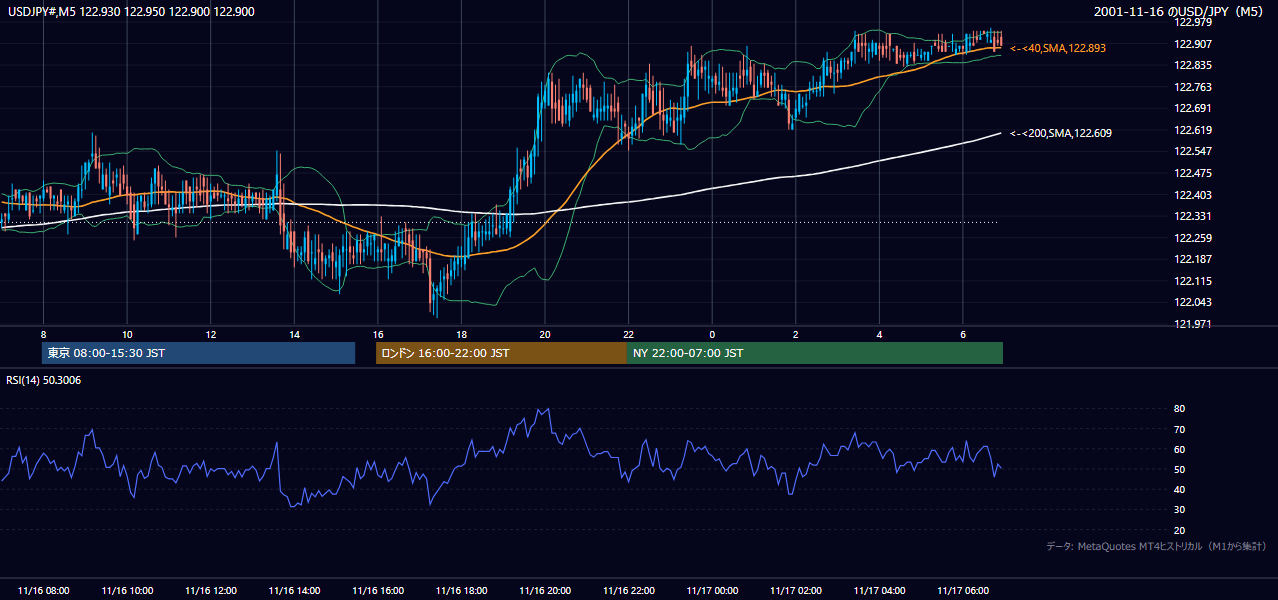1278x600 pixels.
Task: Select the 40 SMA label reading 122.893
Action: (x=1058, y=48)
